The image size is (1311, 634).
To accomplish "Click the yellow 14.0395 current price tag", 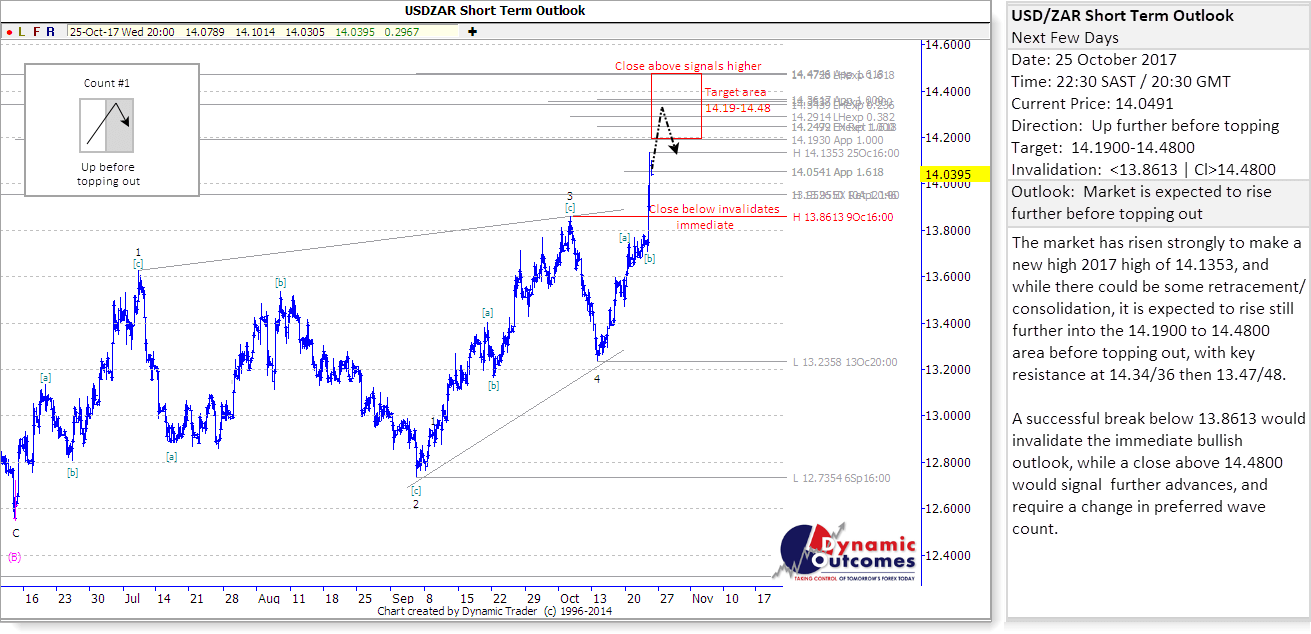I will pyautogui.click(x=957, y=175).
